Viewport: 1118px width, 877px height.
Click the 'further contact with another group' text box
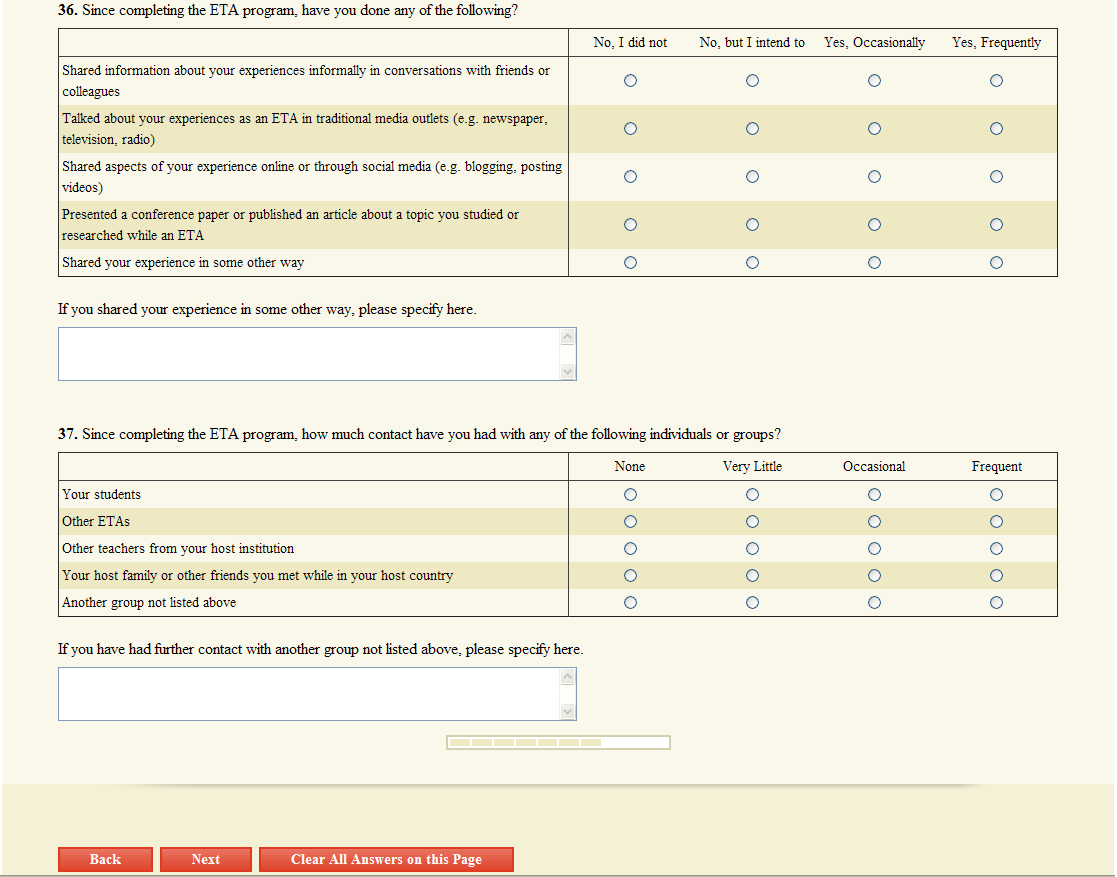click(x=309, y=694)
